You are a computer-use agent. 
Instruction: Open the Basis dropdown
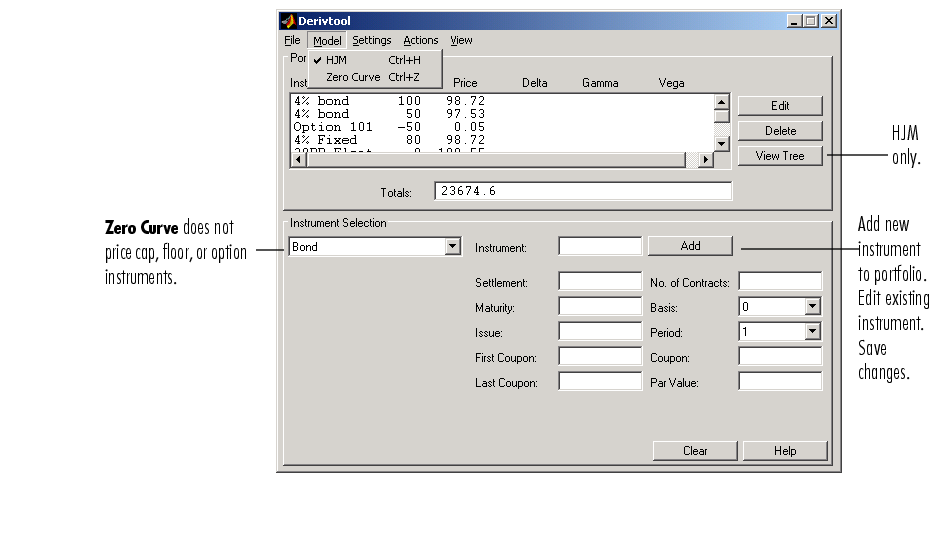pyautogui.click(x=812, y=307)
